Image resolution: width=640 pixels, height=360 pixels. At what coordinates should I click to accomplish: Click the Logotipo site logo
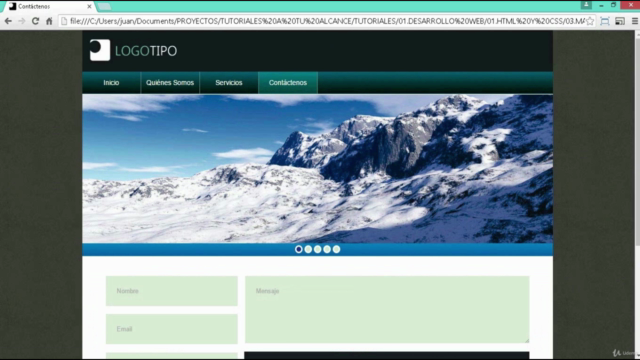click(133, 50)
